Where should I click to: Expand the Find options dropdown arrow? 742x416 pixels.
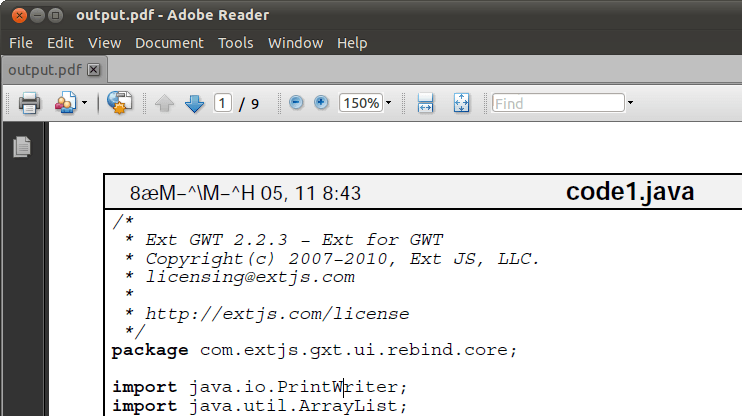630,103
